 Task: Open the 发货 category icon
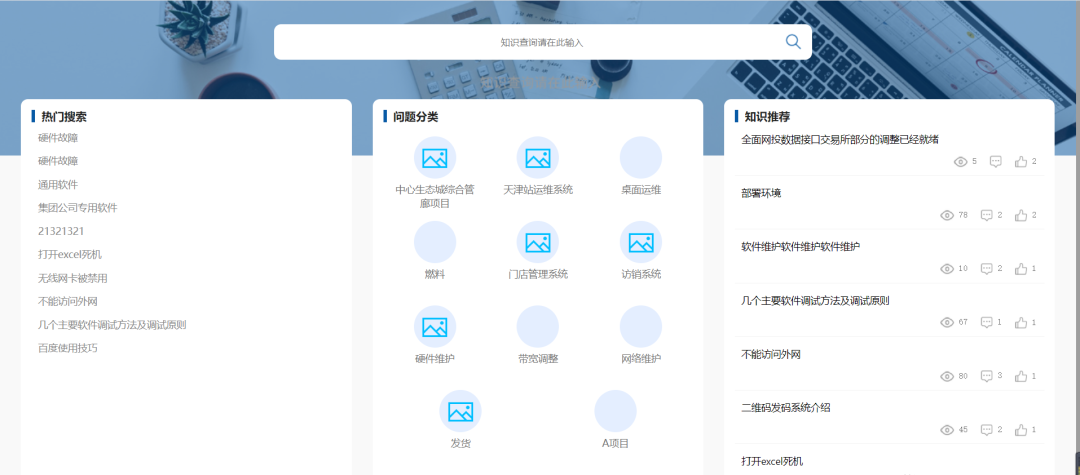(x=460, y=411)
